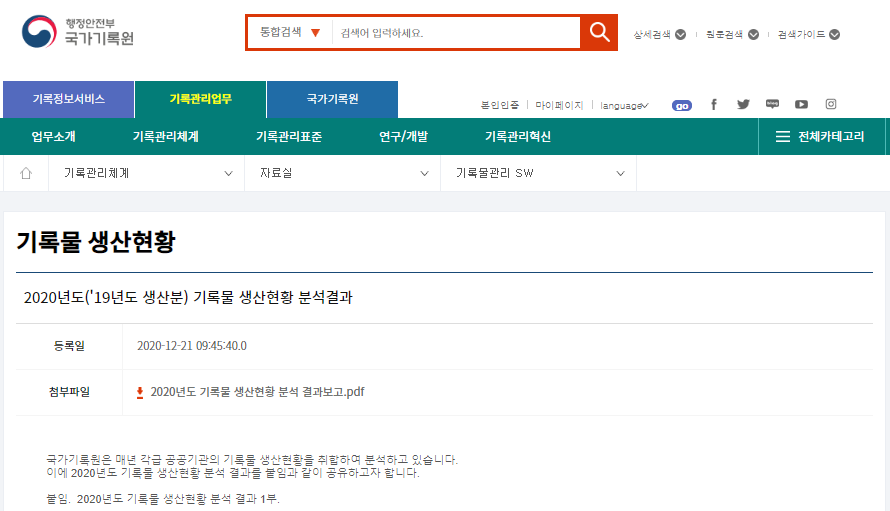The width and height of the screenshot is (890, 511).
Task: Click the National Archives of Korea logo
Action: click(78, 32)
